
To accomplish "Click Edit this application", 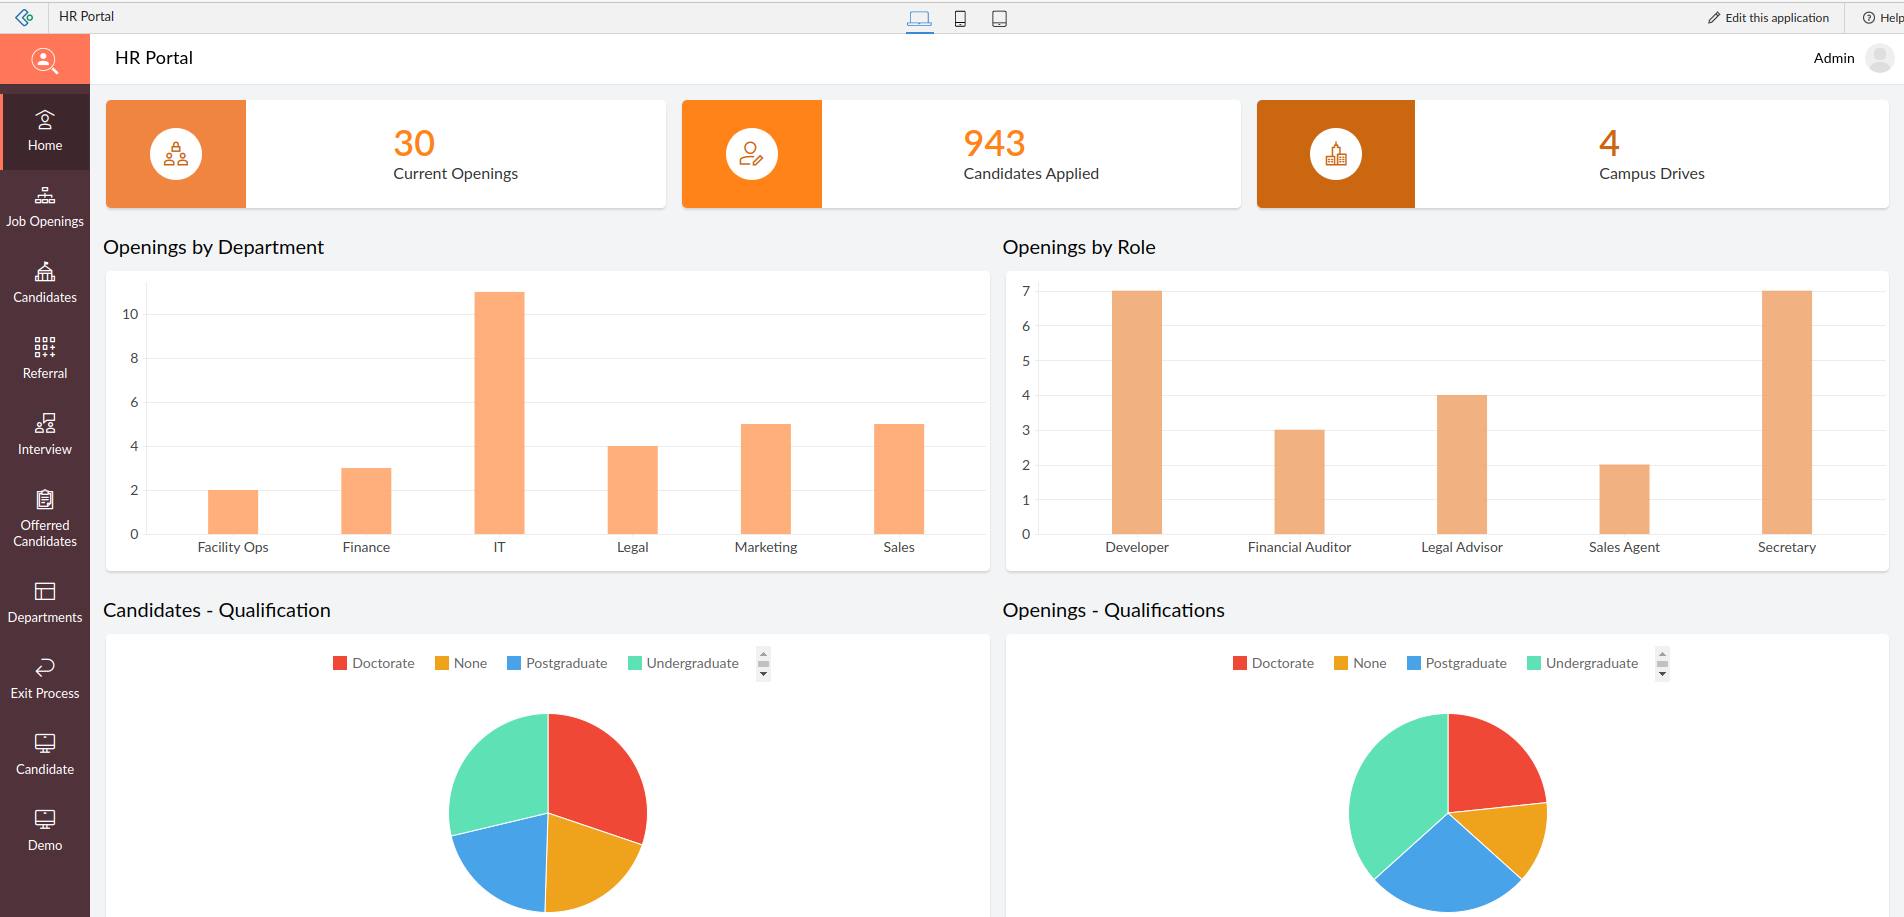I will click(1768, 17).
